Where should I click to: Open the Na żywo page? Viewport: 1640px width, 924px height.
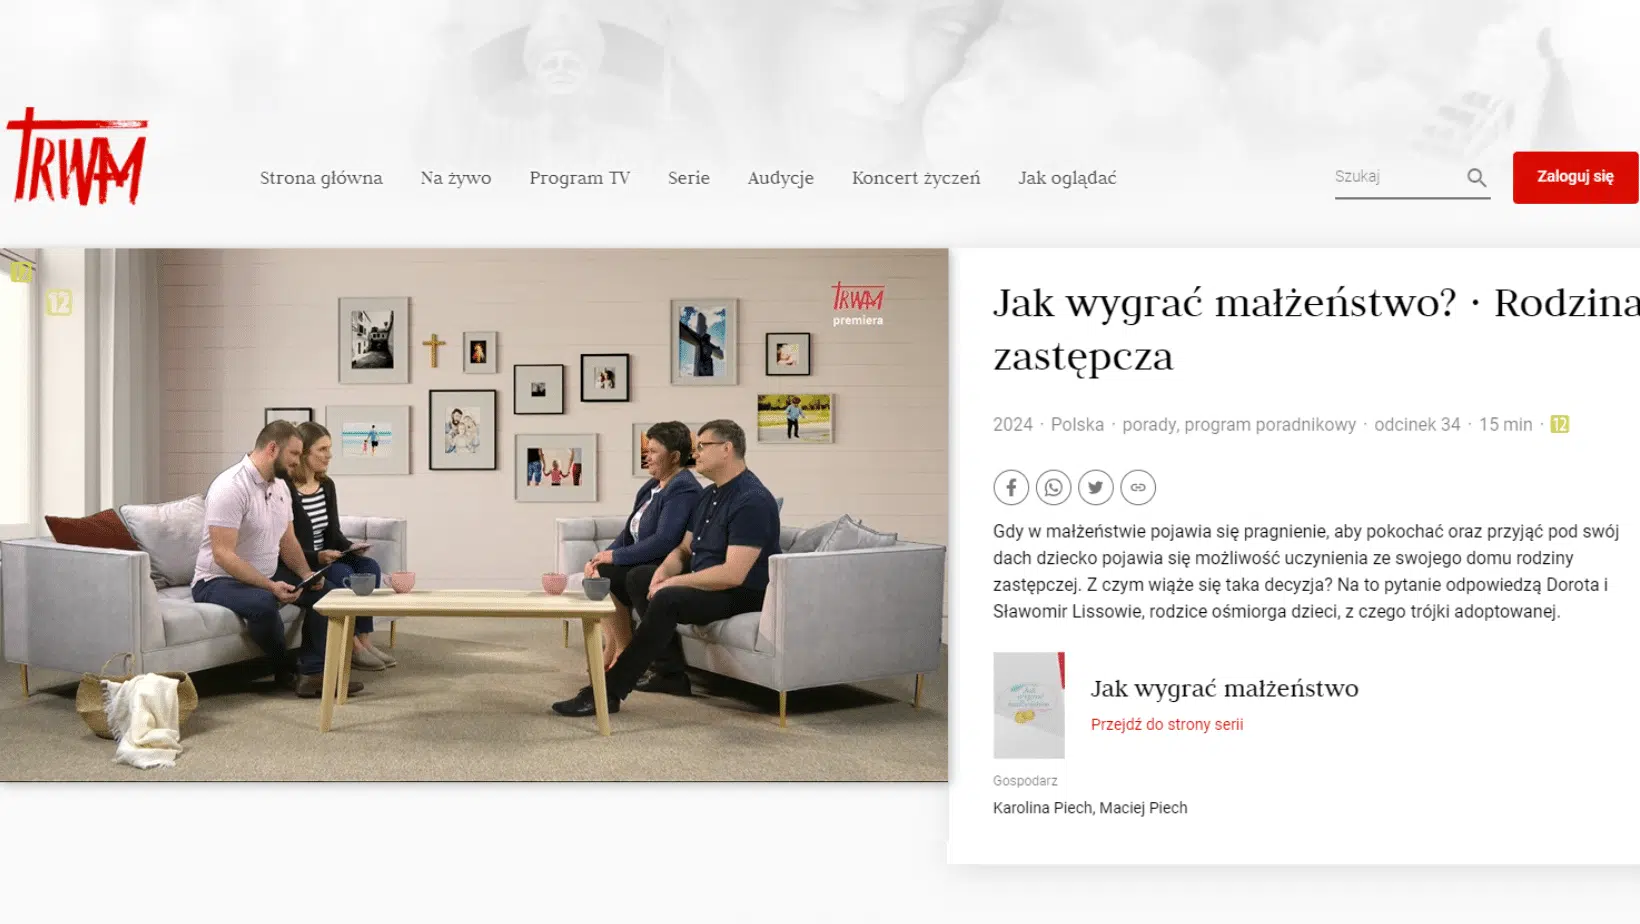click(x=455, y=178)
